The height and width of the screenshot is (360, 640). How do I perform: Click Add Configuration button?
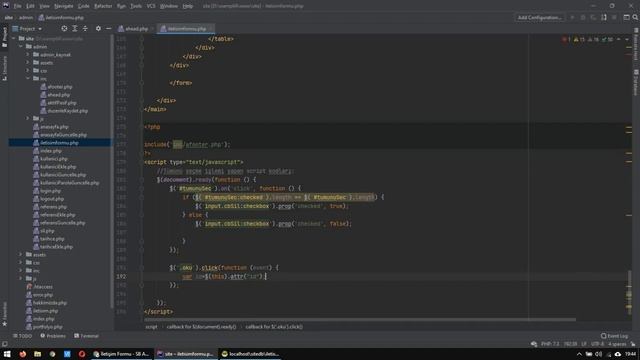[540, 18]
